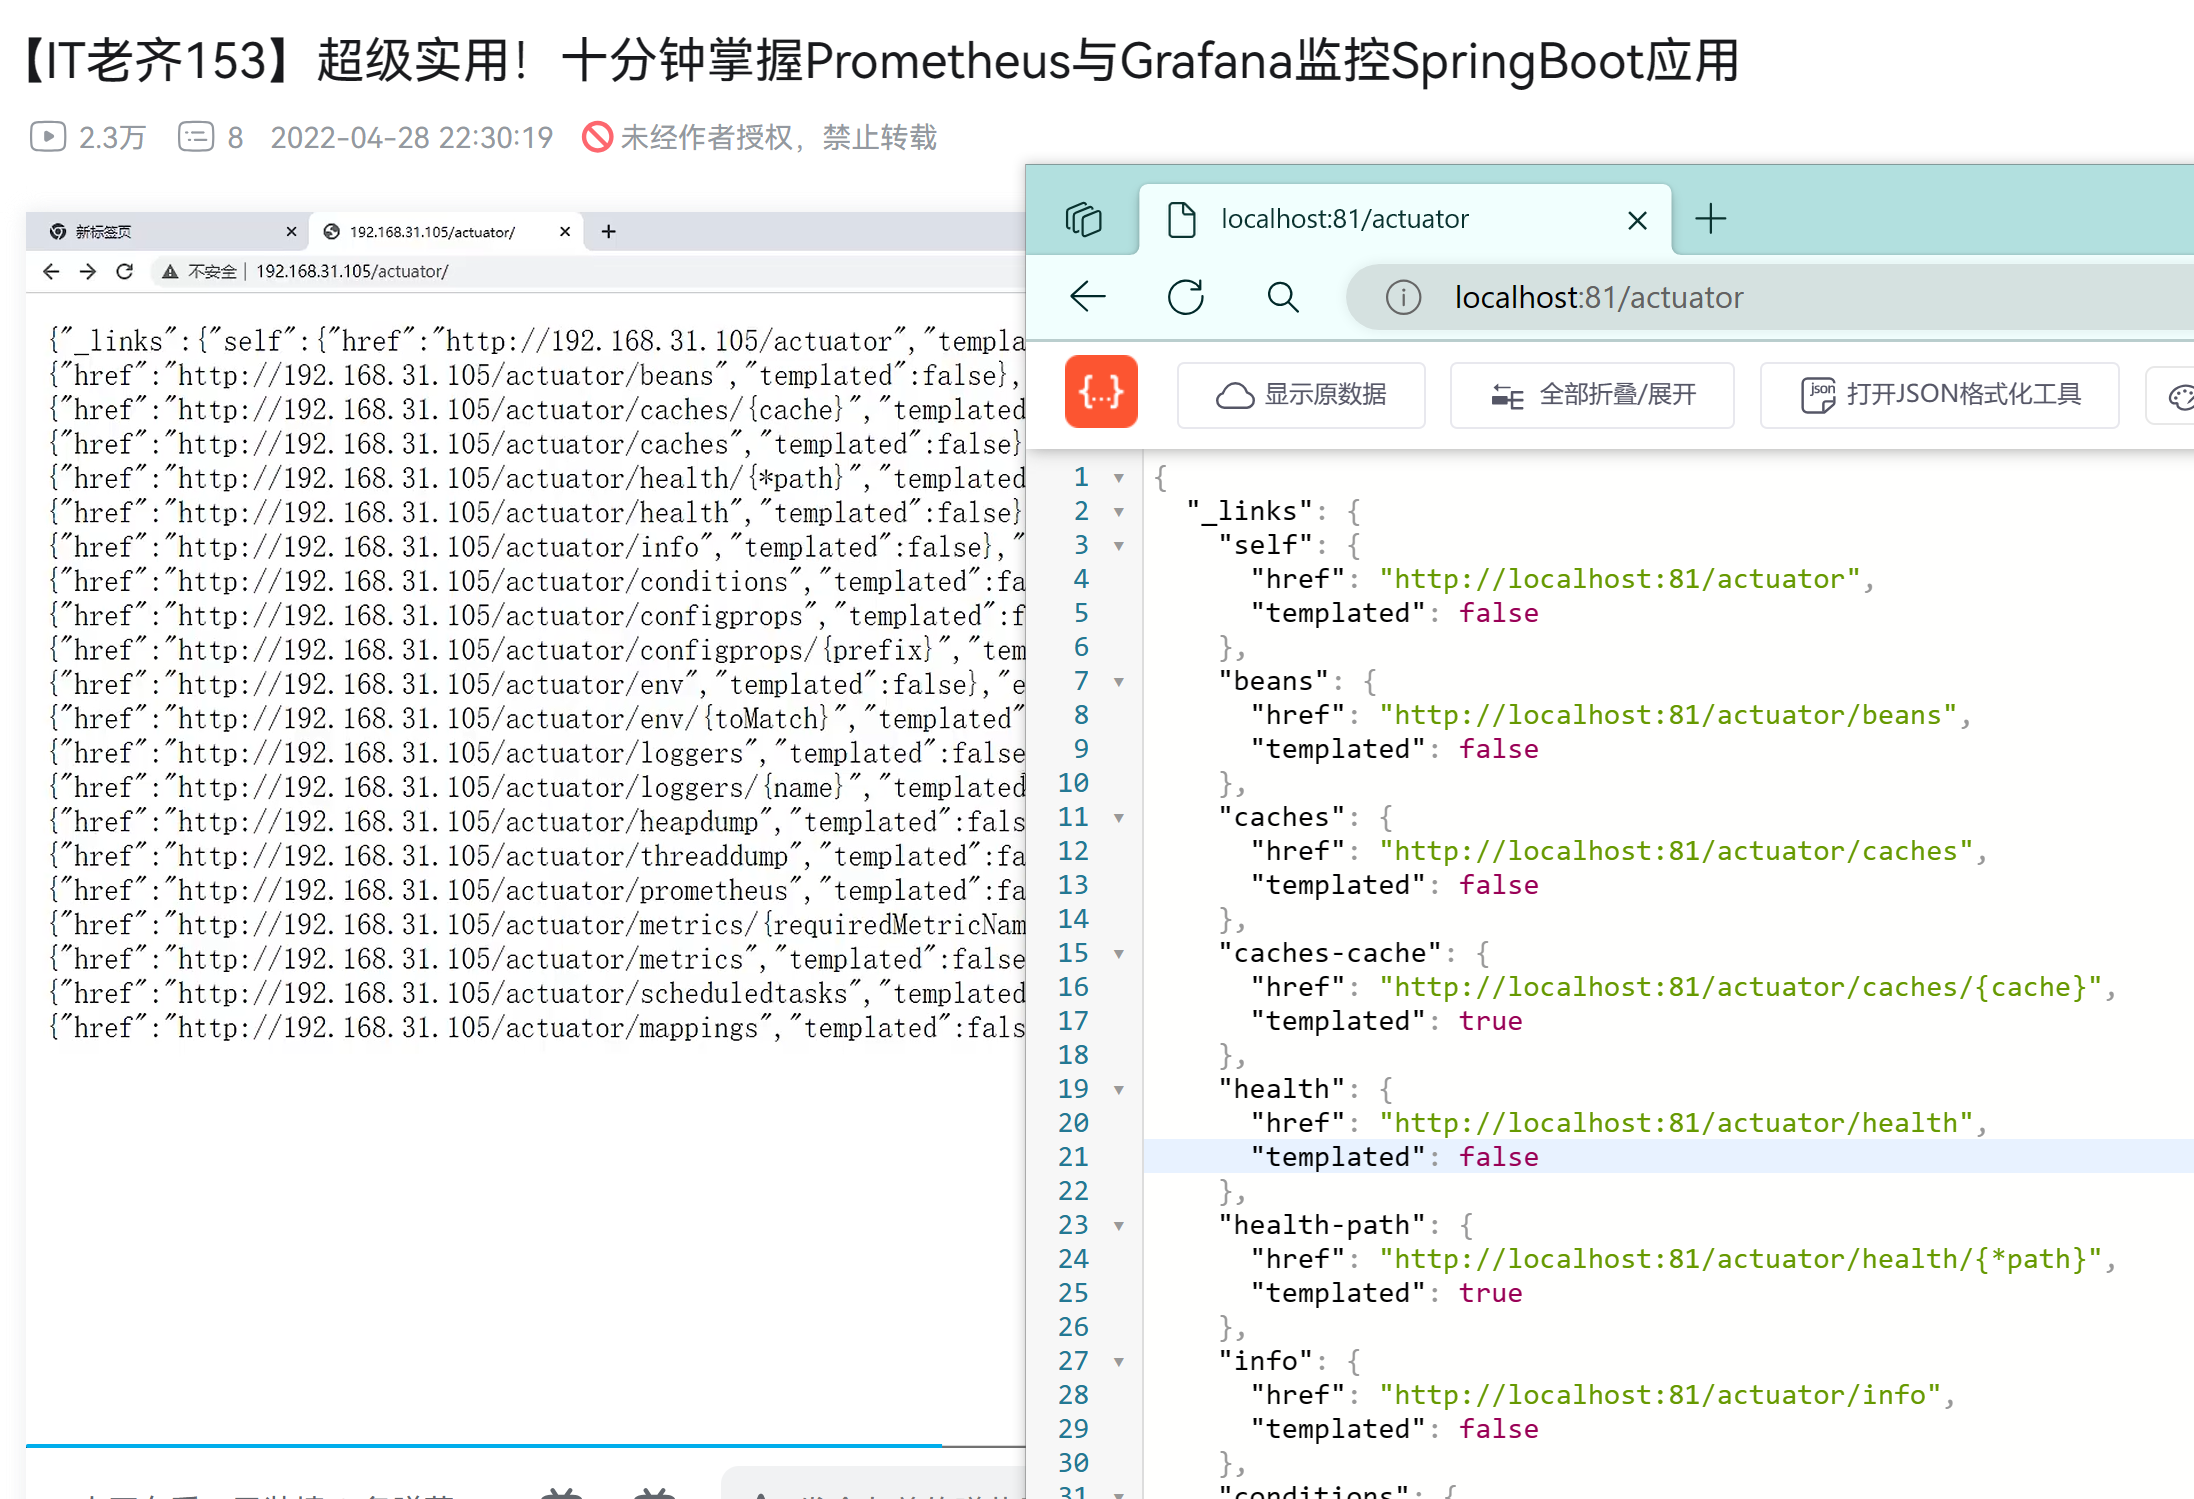Screen dimensions: 2194x1499
Task: Click 打开JSON格式化工具 button
Action: coord(1939,395)
